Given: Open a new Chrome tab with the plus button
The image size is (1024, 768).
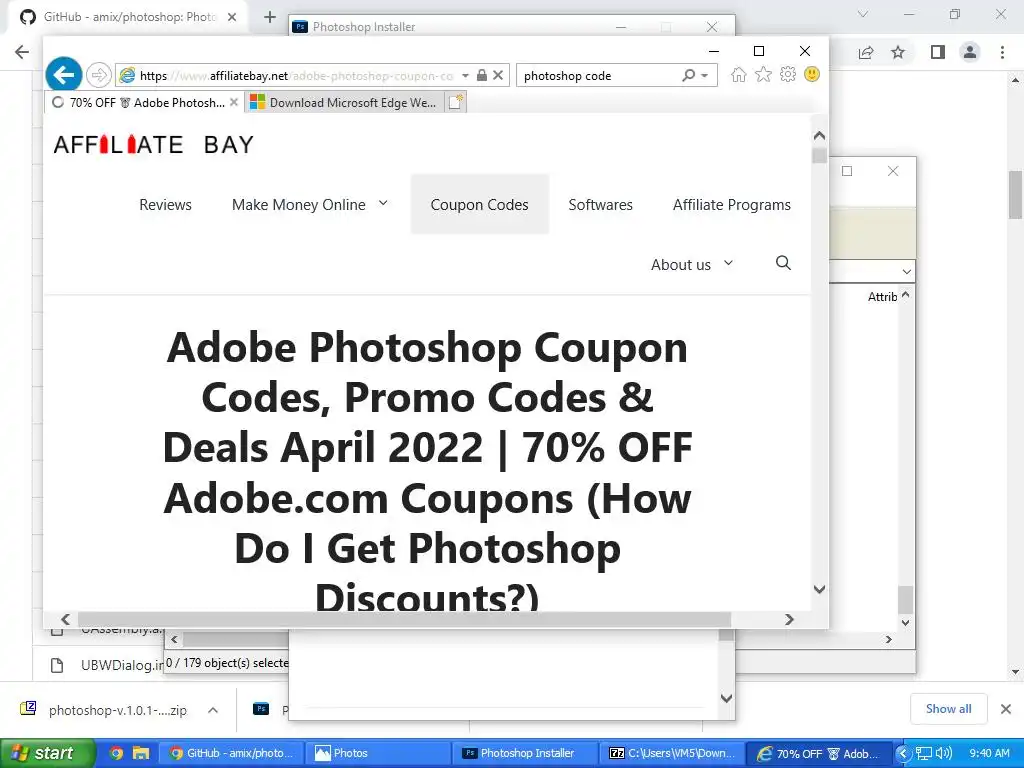Looking at the screenshot, I should coord(270,17).
